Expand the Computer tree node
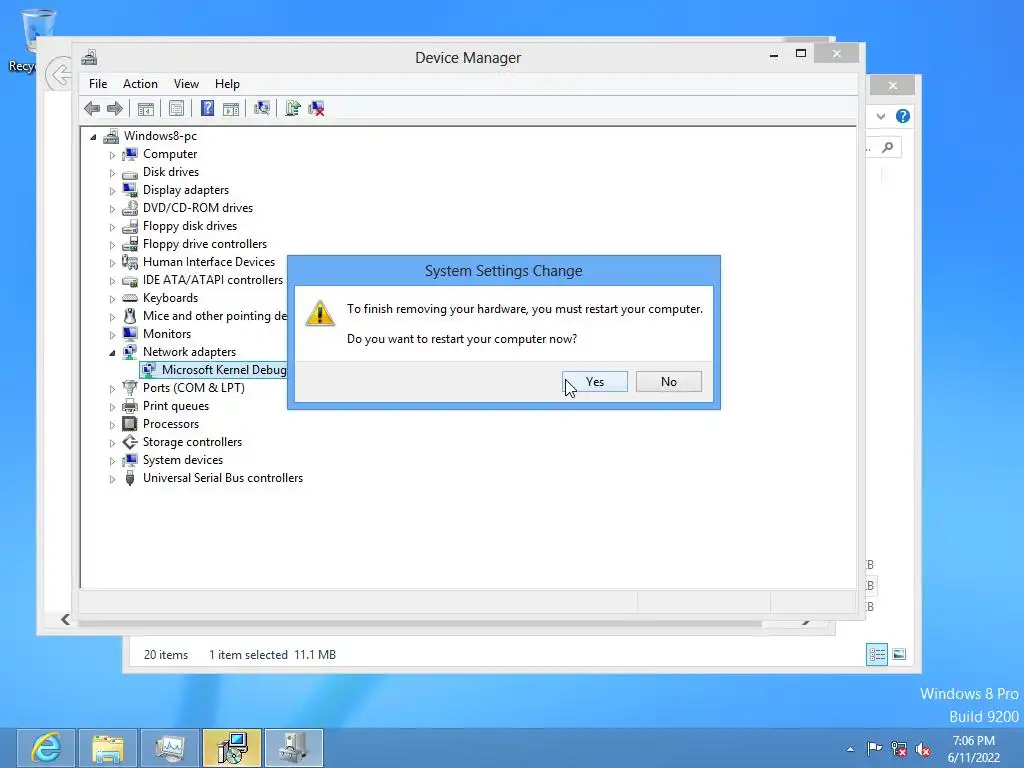1024x768 pixels. pyautogui.click(x=112, y=155)
